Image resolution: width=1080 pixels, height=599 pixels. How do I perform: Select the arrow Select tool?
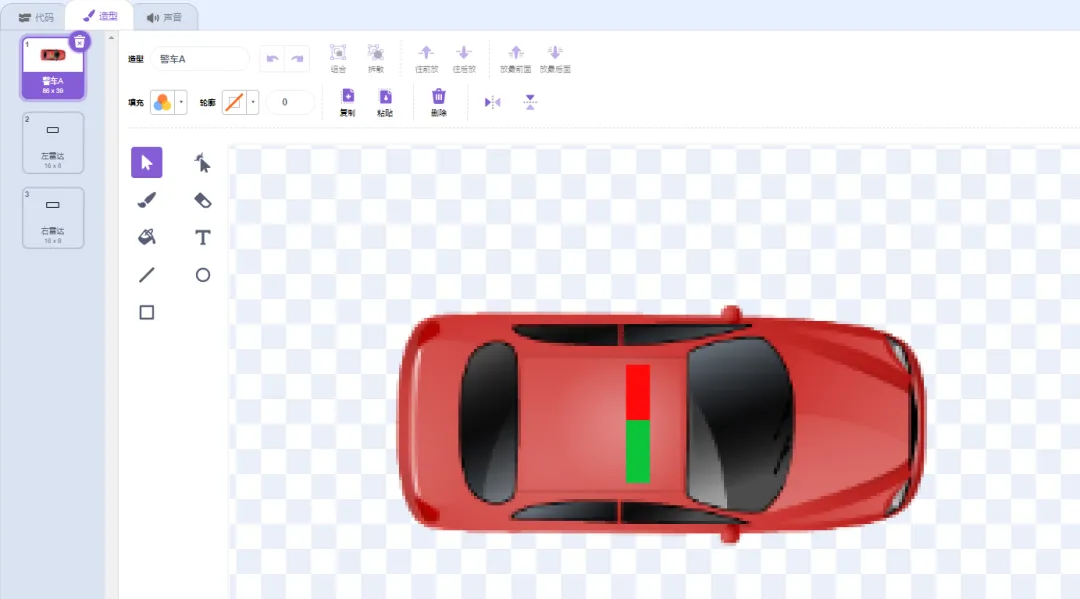tap(147, 162)
